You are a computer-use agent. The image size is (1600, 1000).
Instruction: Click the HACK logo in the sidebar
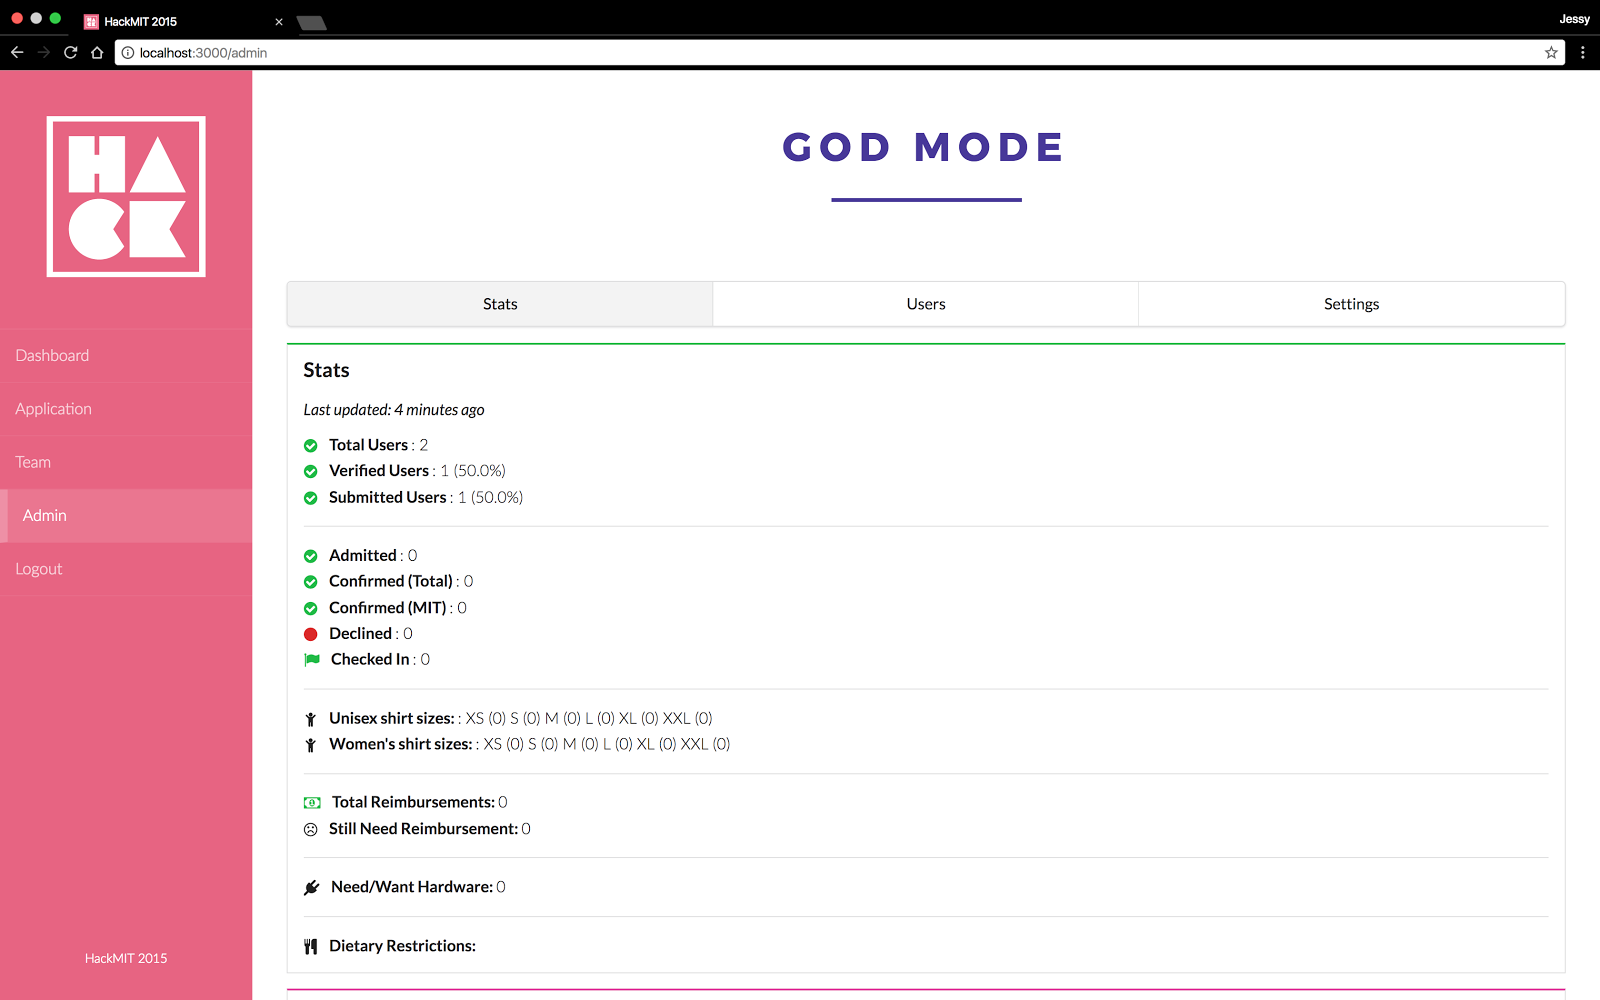pos(125,196)
